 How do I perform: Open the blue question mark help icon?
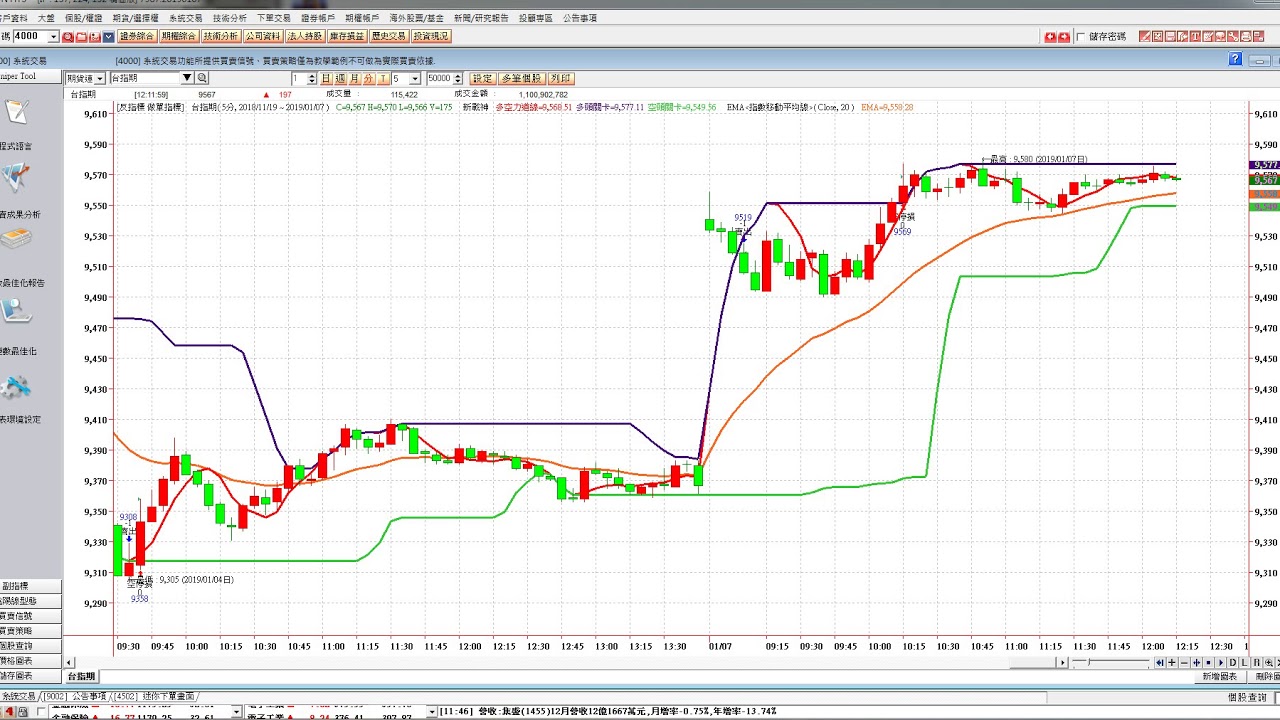(1235, 59)
